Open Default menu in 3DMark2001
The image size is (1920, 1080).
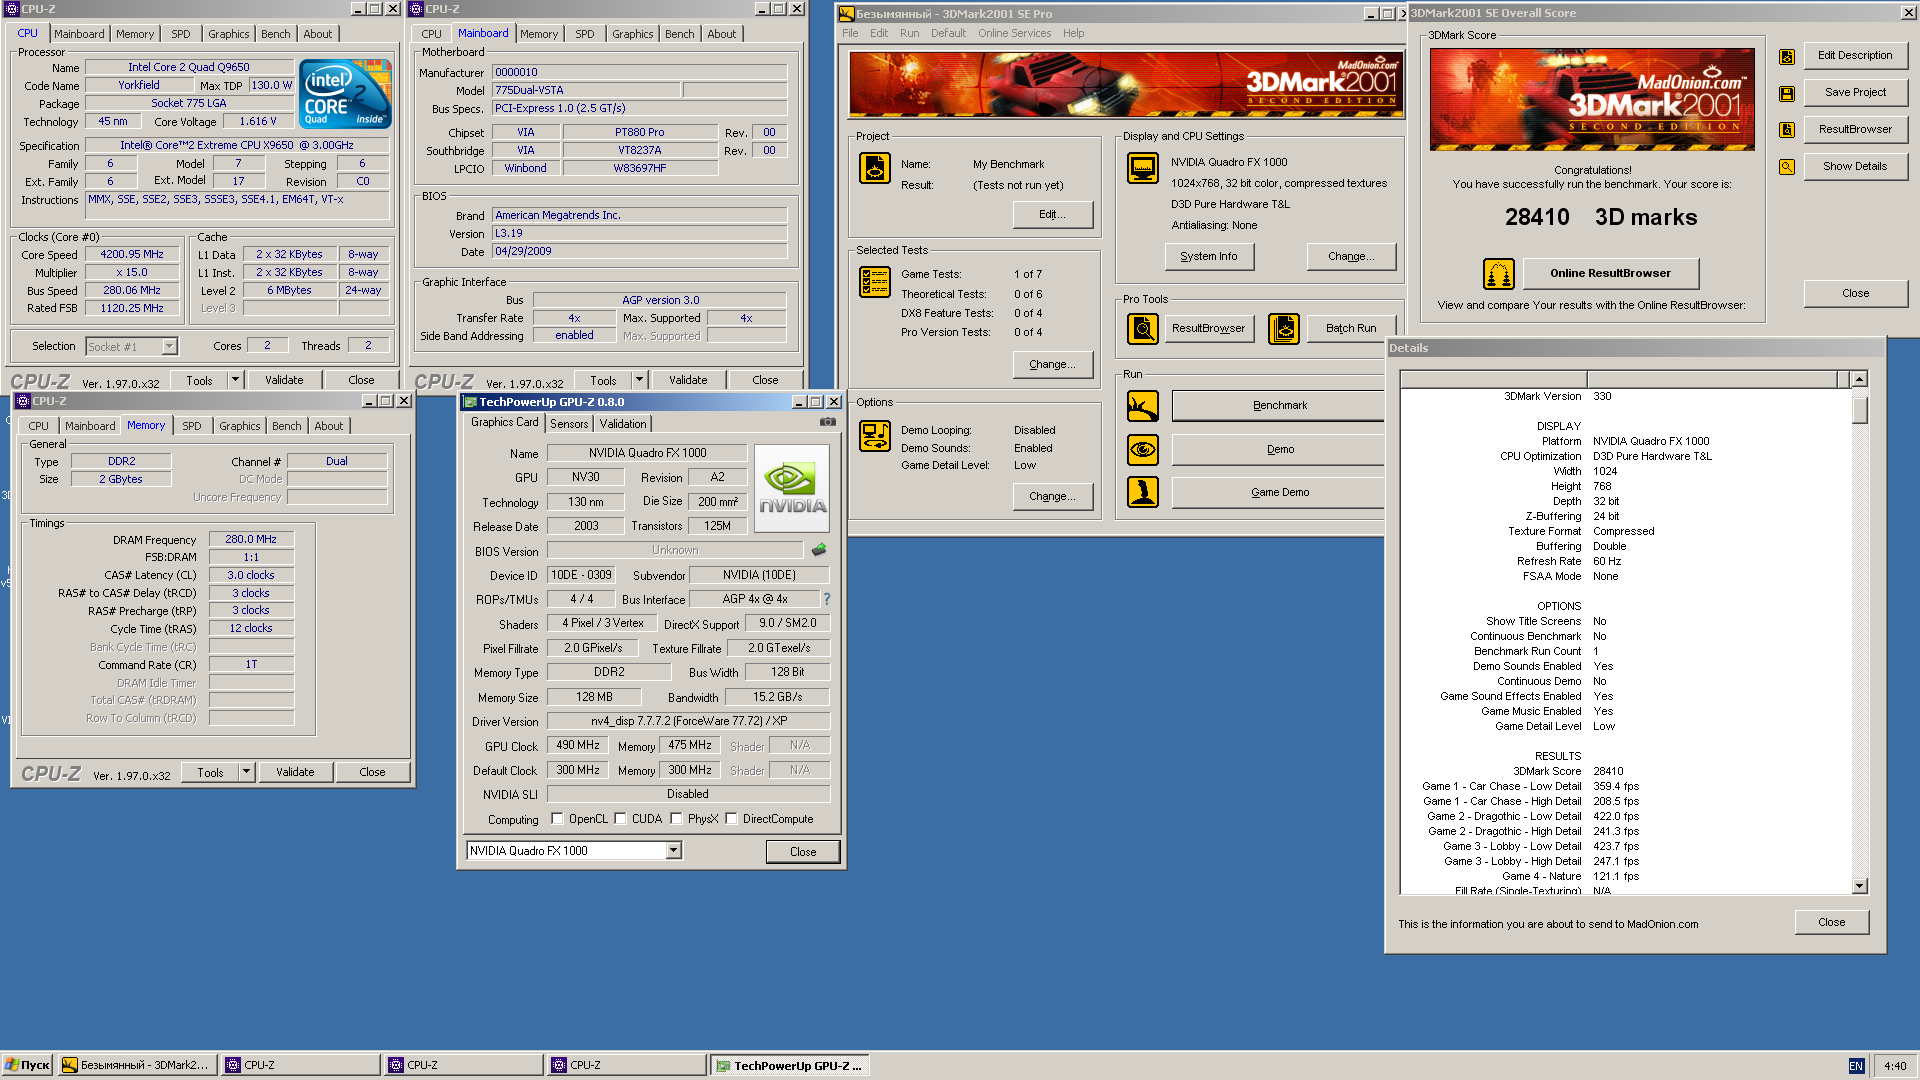coord(948,33)
